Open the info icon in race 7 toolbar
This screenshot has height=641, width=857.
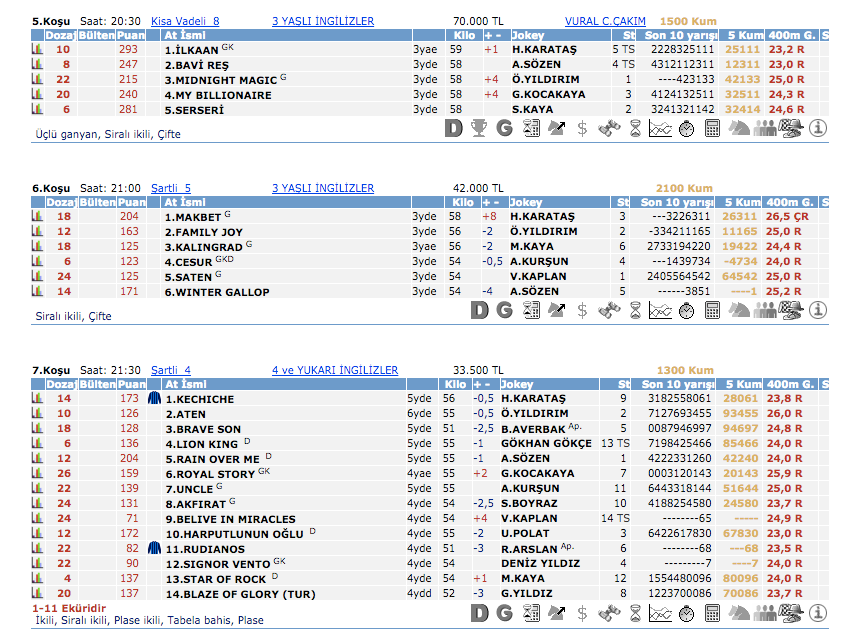pos(818,613)
